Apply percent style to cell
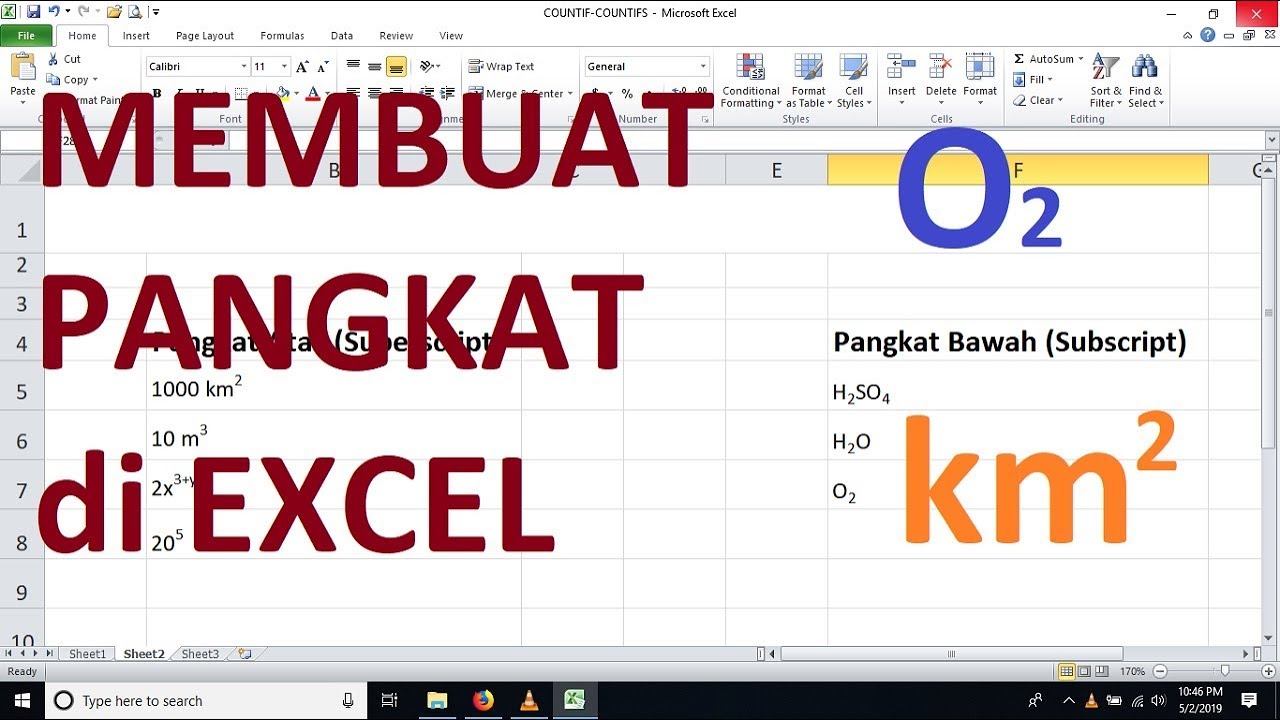 [627, 93]
